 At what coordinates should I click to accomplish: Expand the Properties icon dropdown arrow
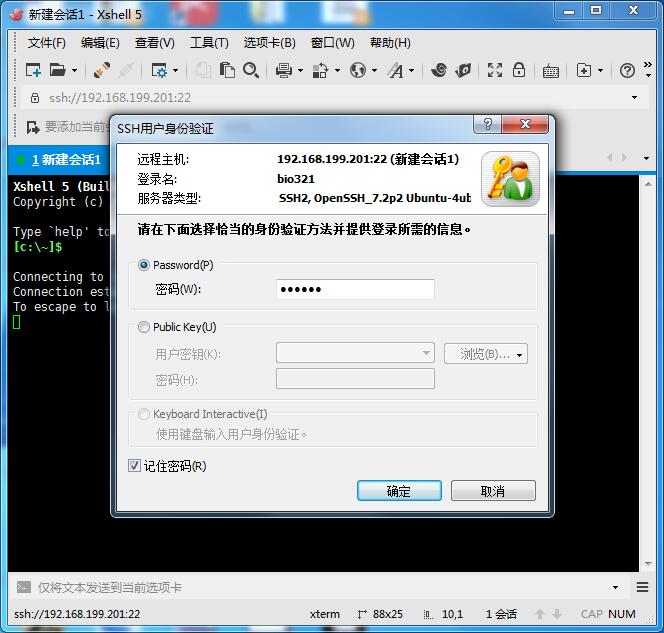[175, 70]
